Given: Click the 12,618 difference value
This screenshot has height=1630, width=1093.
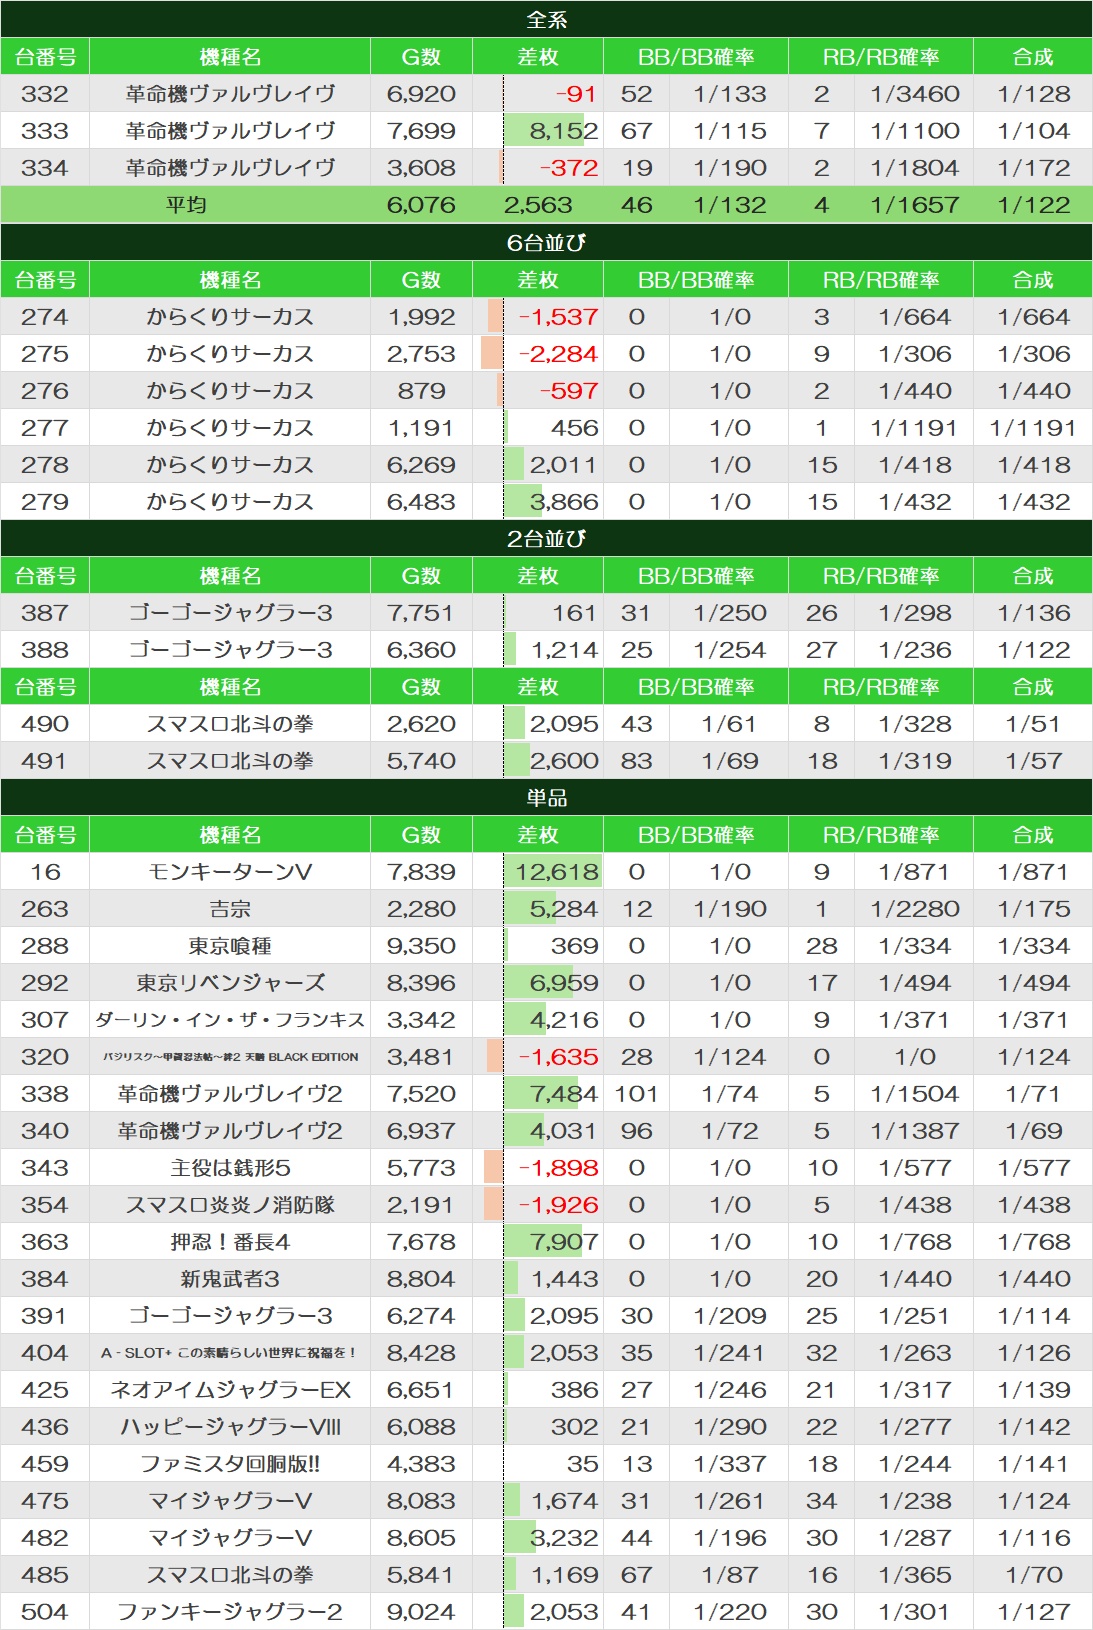Looking at the screenshot, I should tap(556, 872).
